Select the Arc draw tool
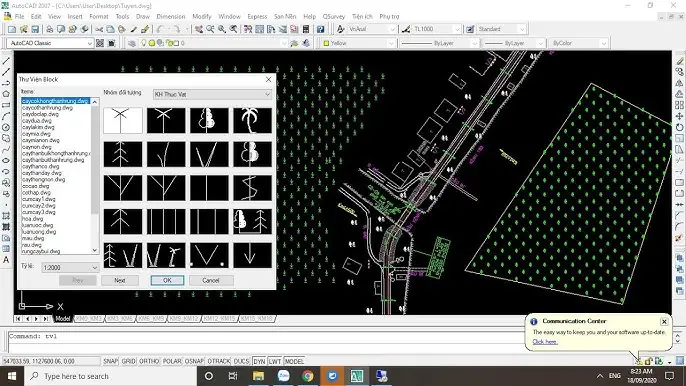Image resolution: width=686 pixels, height=386 pixels. coord(6,116)
